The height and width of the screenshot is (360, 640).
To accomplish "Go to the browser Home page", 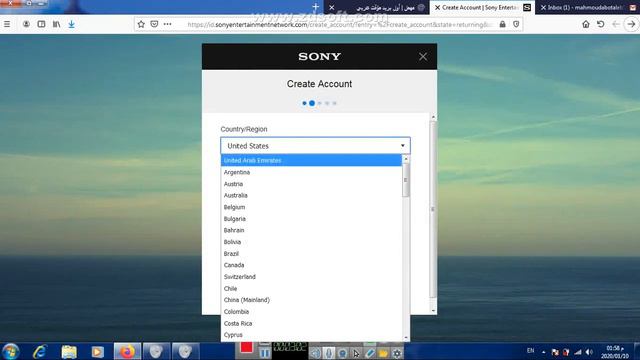I will (586, 24).
